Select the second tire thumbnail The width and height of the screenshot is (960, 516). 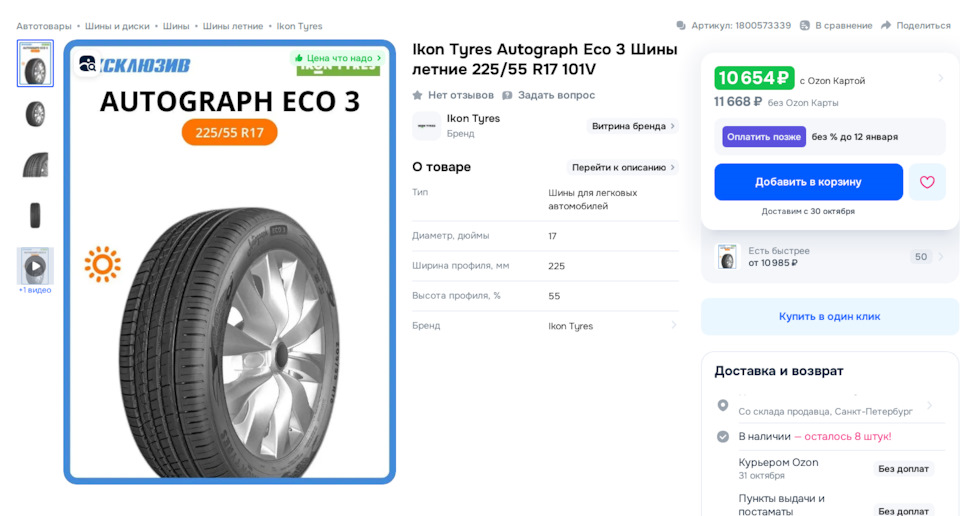coord(35,114)
